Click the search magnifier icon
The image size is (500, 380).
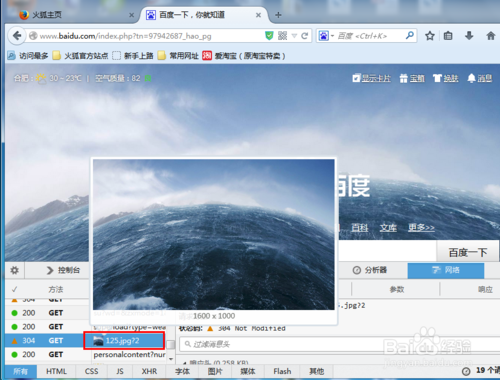[x=409, y=35]
